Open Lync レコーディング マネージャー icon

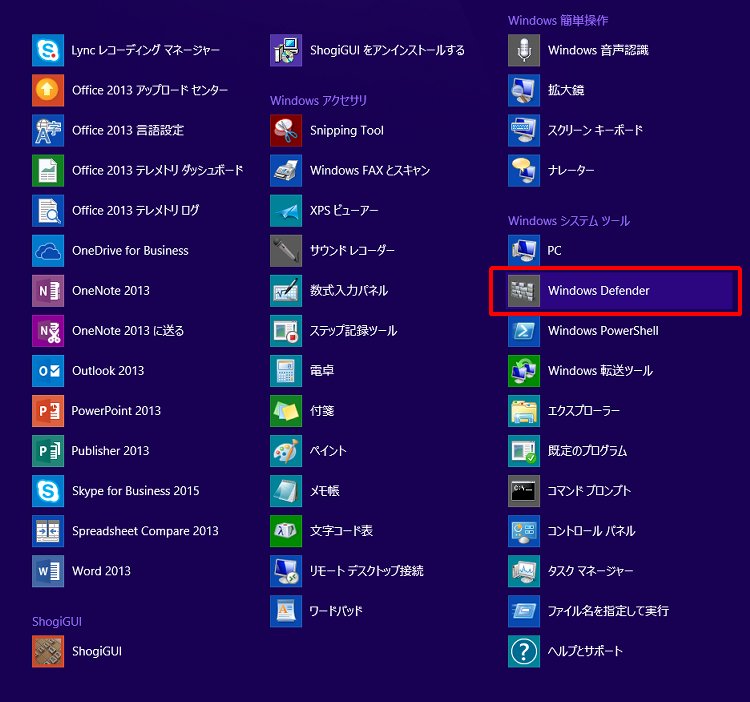click(48, 50)
